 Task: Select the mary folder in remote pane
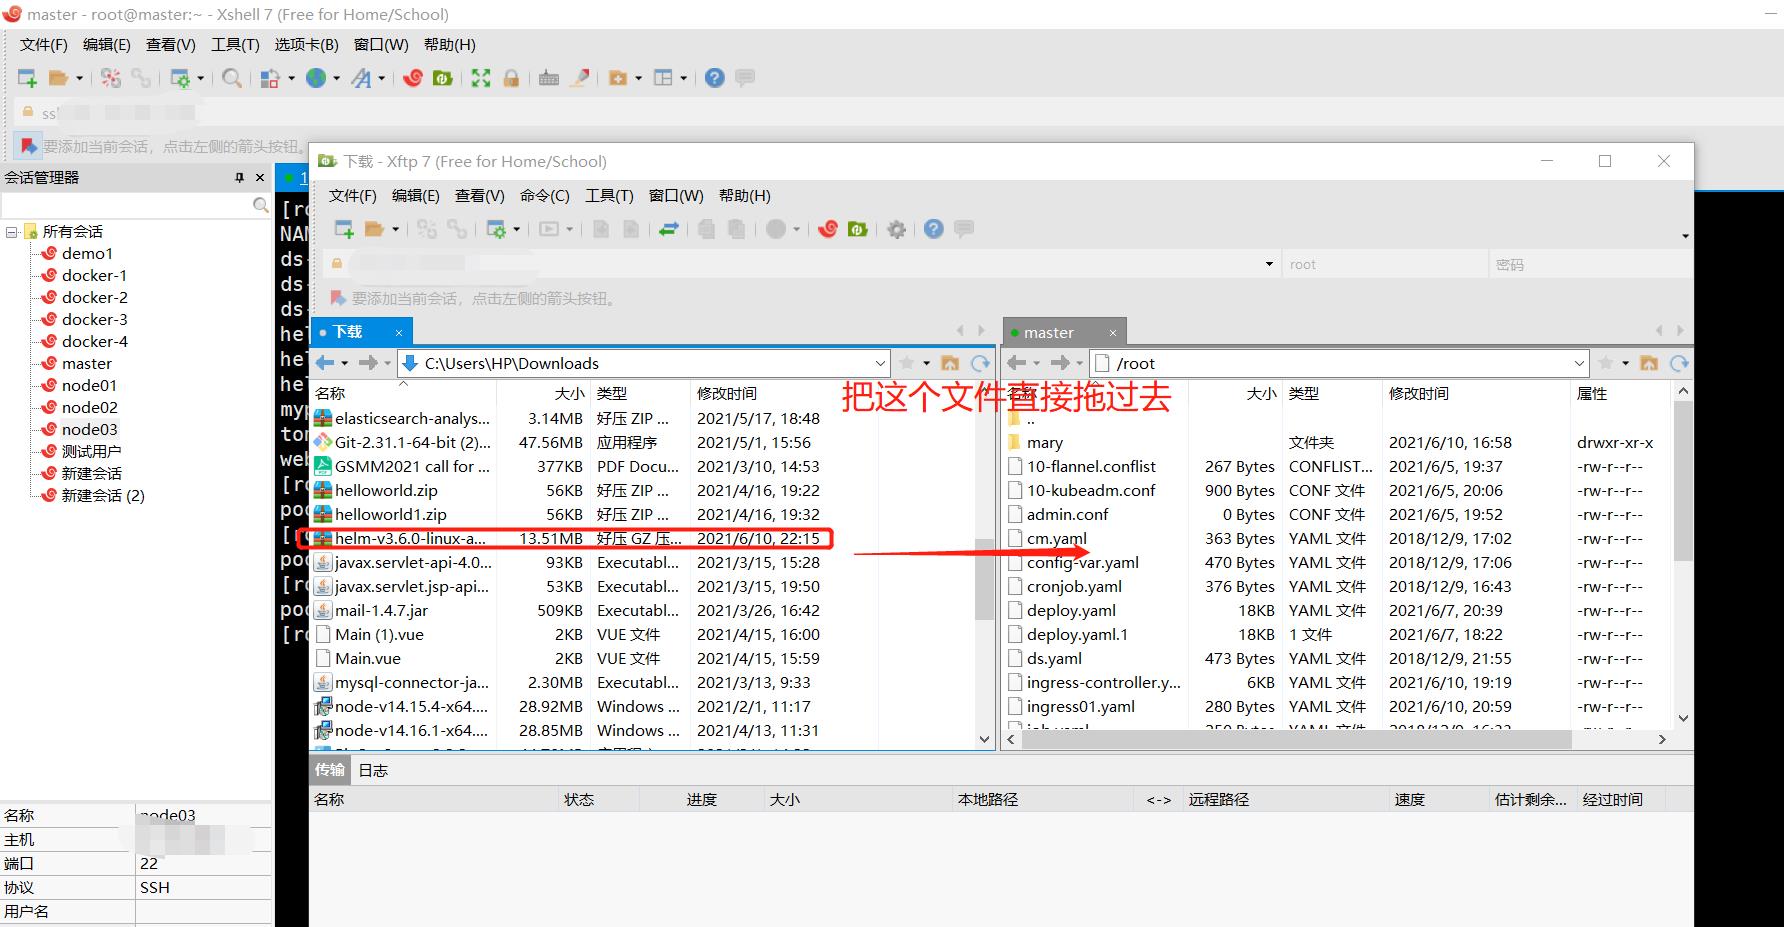click(1044, 442)
